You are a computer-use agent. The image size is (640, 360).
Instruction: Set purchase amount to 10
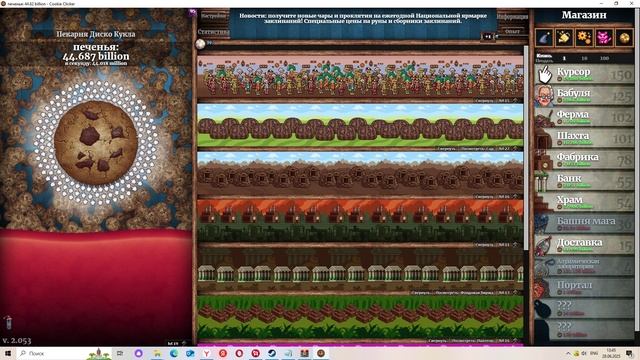pos(584,58)
